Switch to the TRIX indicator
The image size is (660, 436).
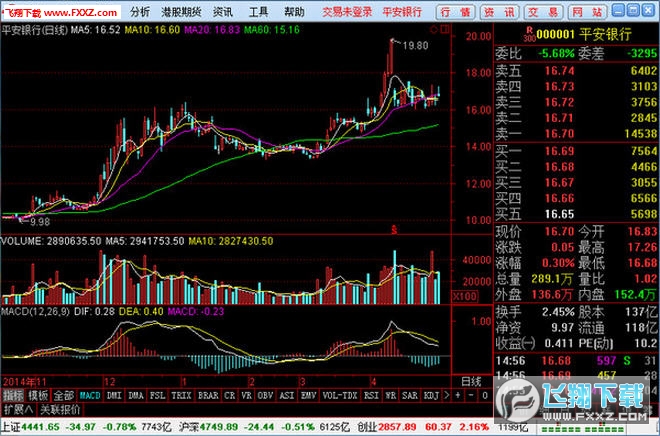click(x=182, y=396)
